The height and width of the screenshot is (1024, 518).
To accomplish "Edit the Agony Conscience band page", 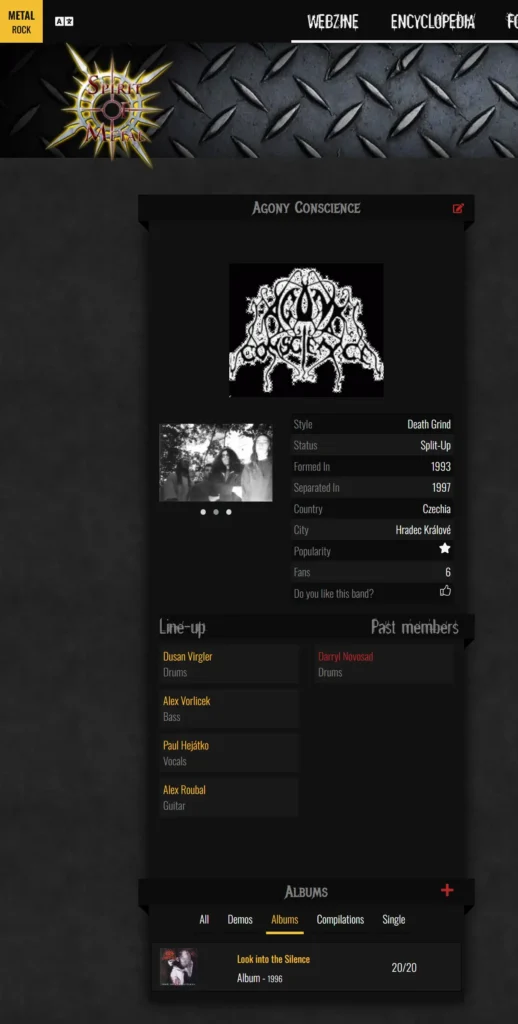I will click(x=458, y=208).
